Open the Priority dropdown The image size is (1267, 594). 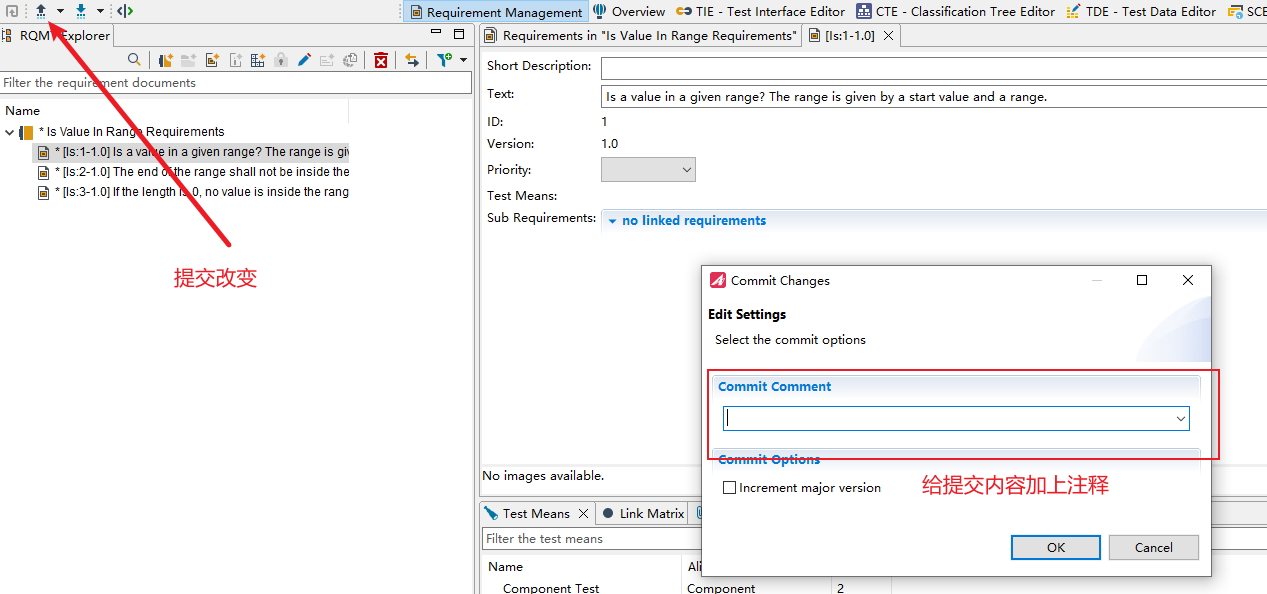point(648,170)
